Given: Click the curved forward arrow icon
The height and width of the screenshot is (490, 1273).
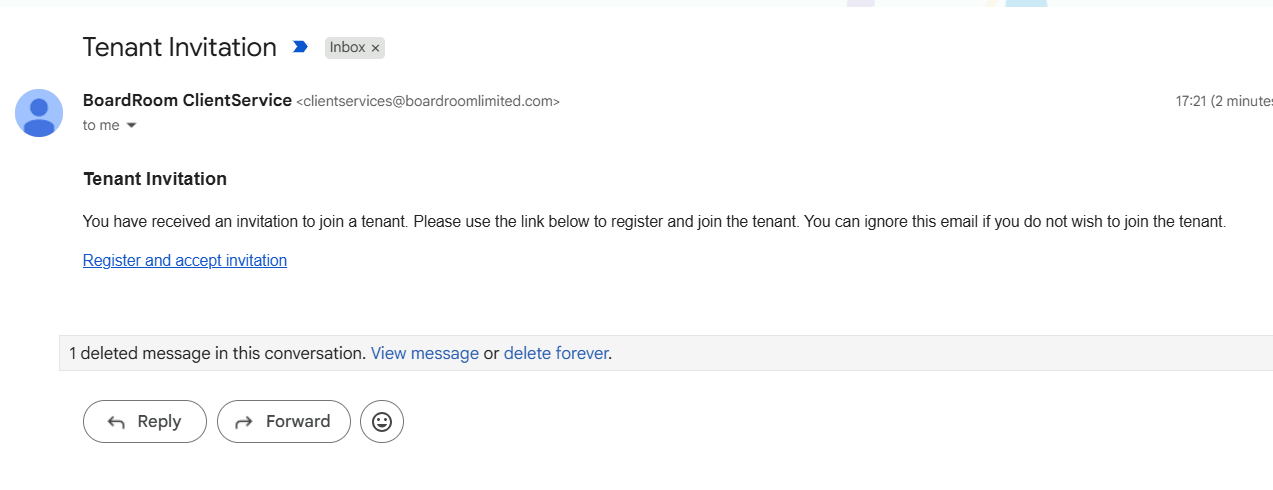Looking at the screenshot, I should (243, 422).
